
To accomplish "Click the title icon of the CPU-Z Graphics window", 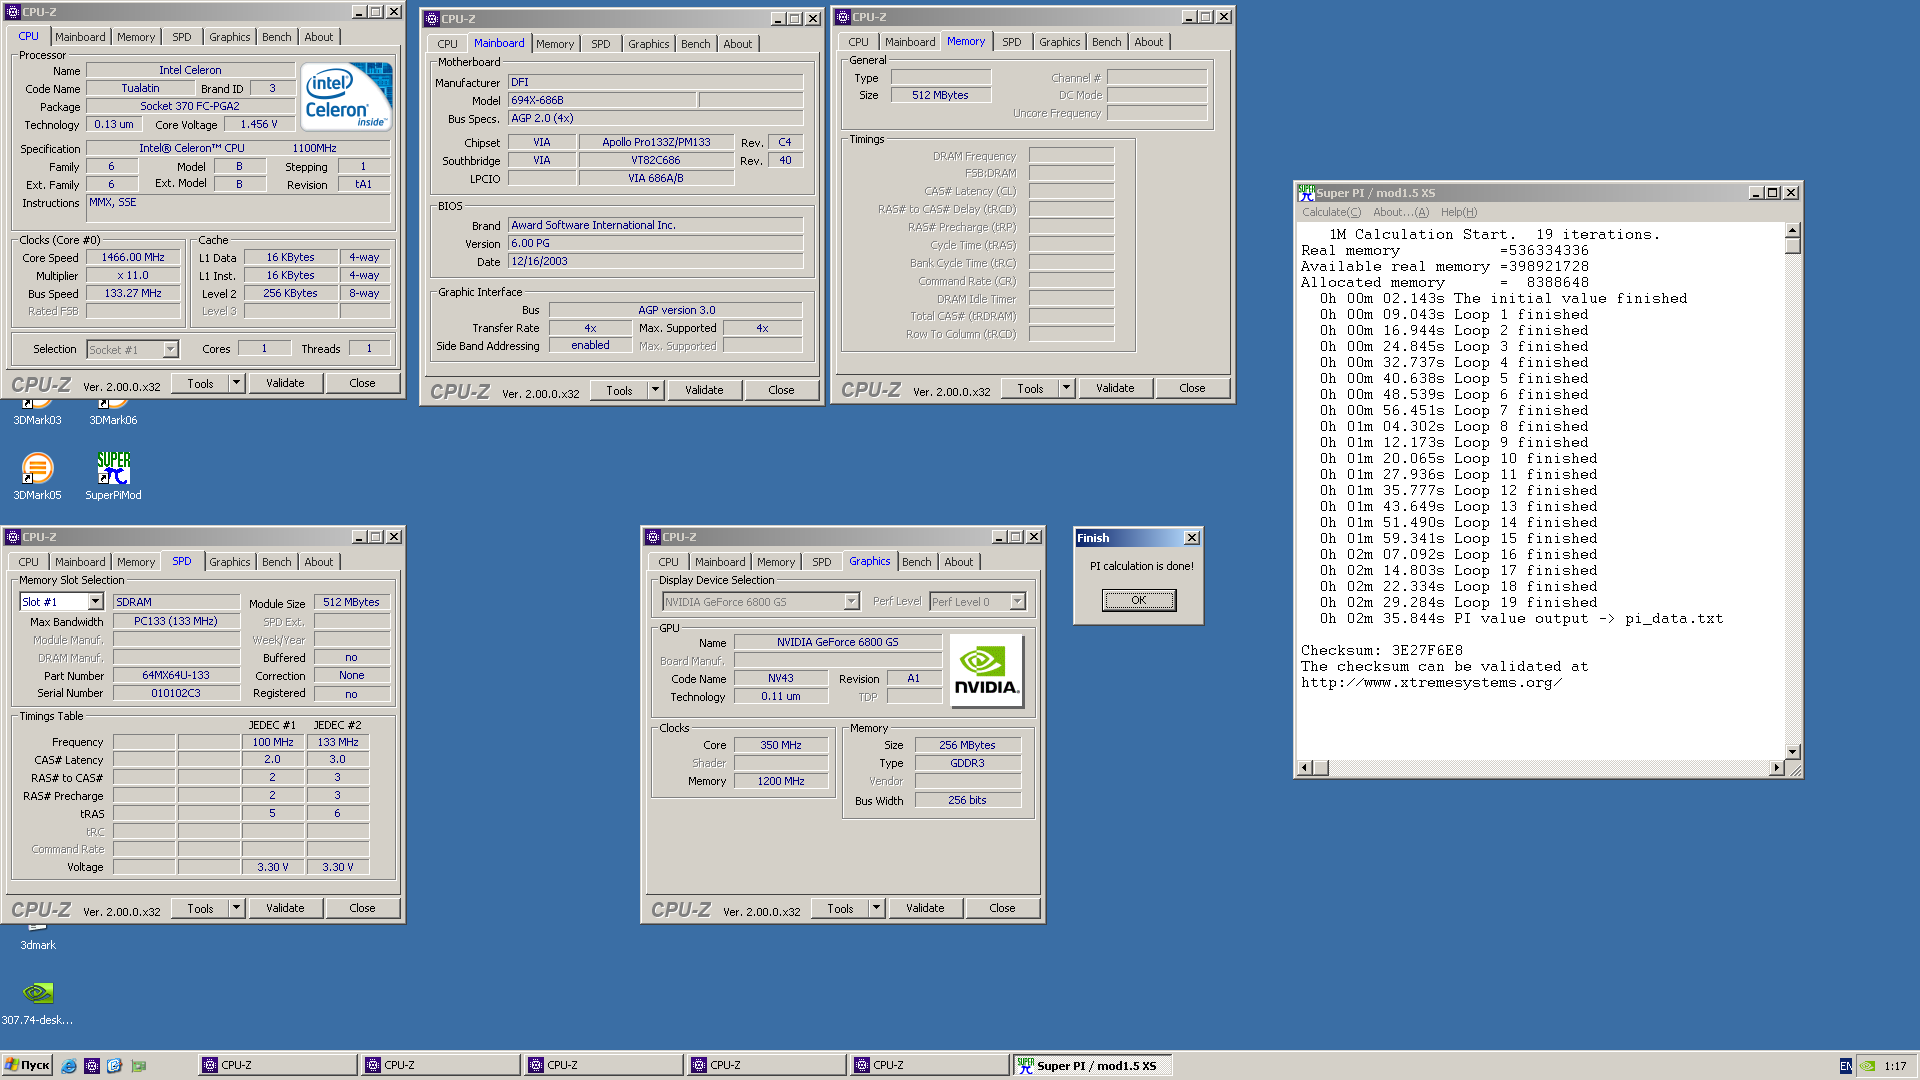I will pyautogui.click(x=653, y=537).
